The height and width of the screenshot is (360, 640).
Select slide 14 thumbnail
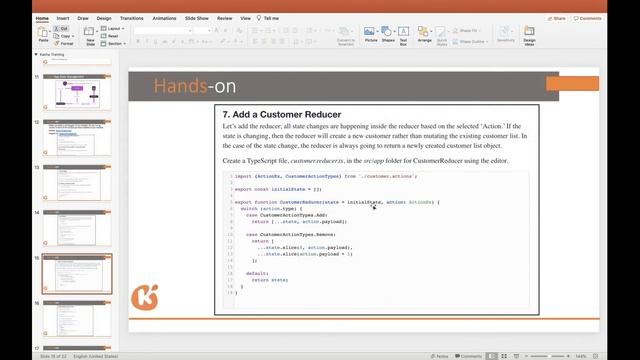coord(77,228)
